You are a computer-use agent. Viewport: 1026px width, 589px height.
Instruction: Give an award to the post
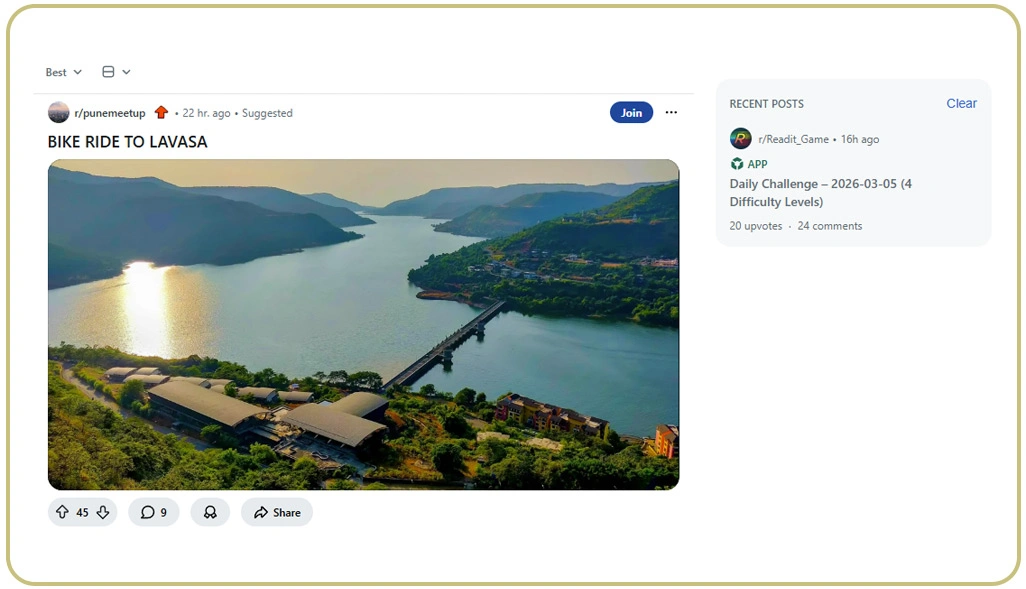coord(210,513)
